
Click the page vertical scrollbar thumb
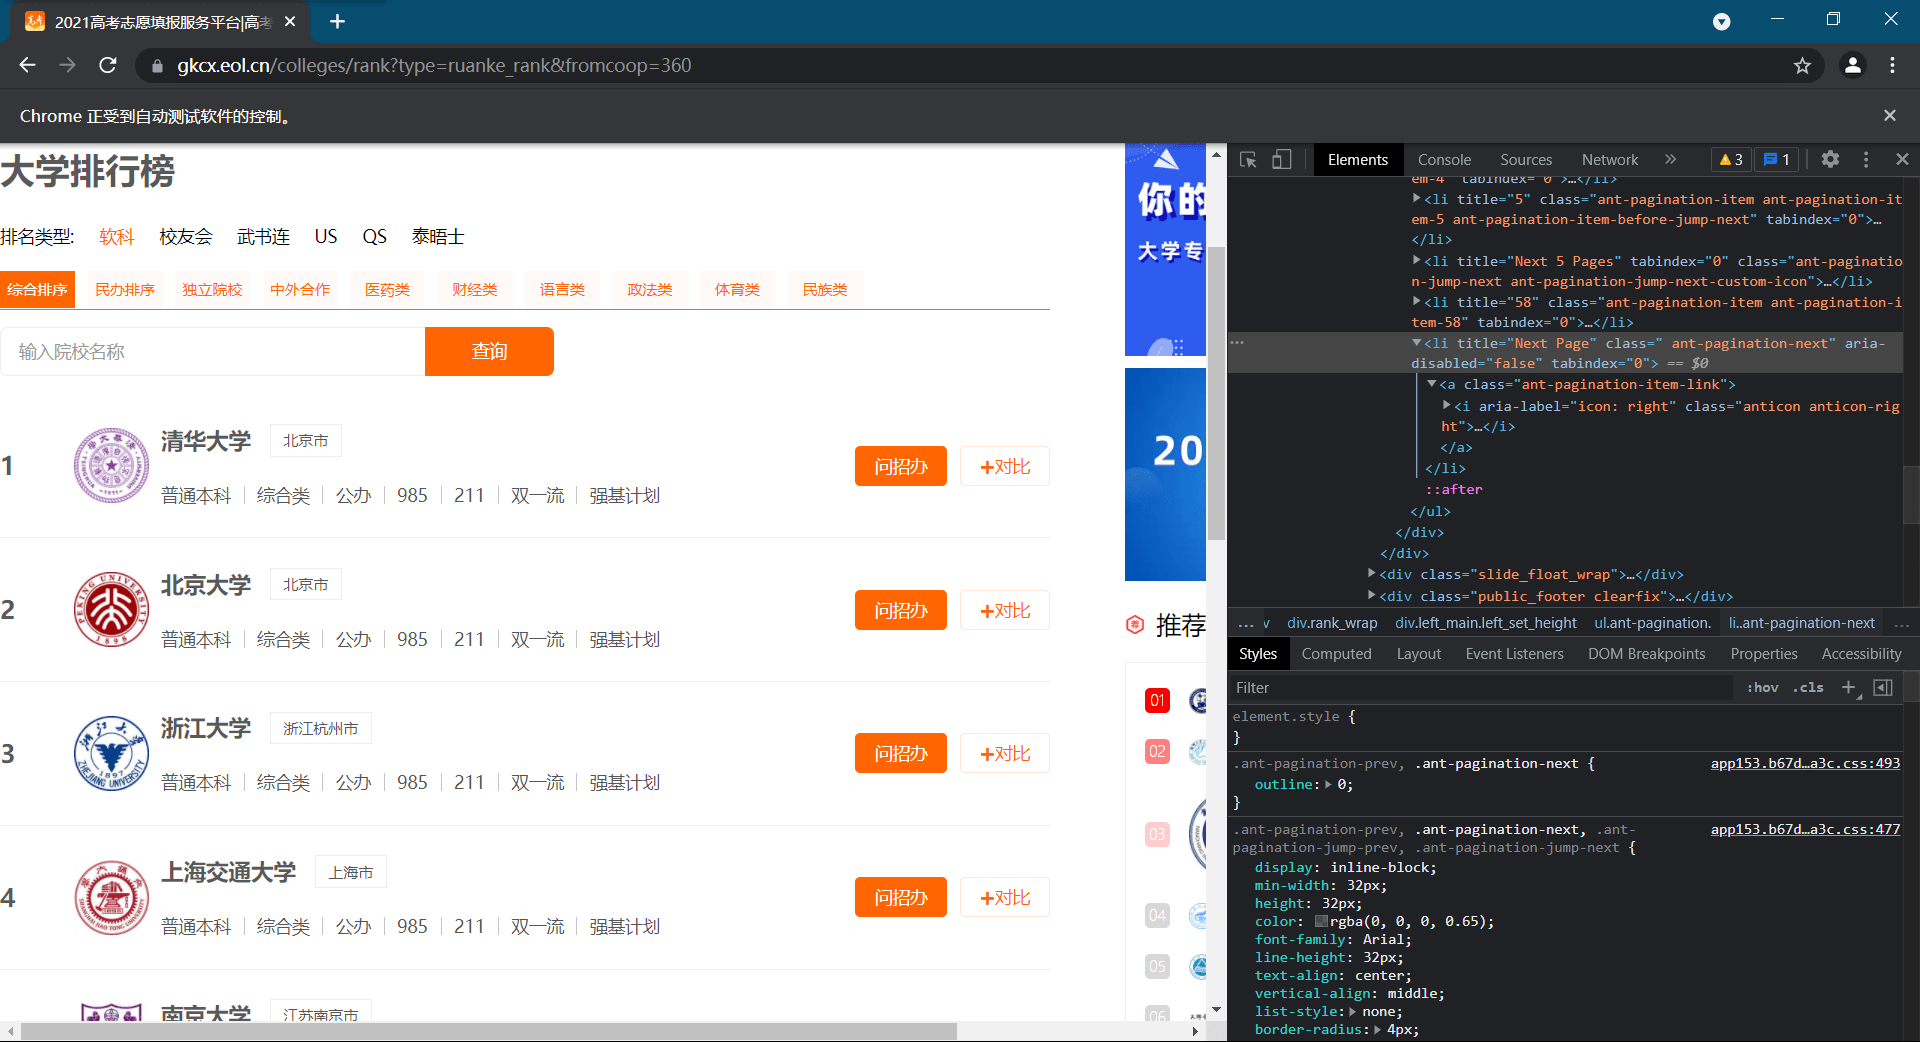coord(1216,392)
